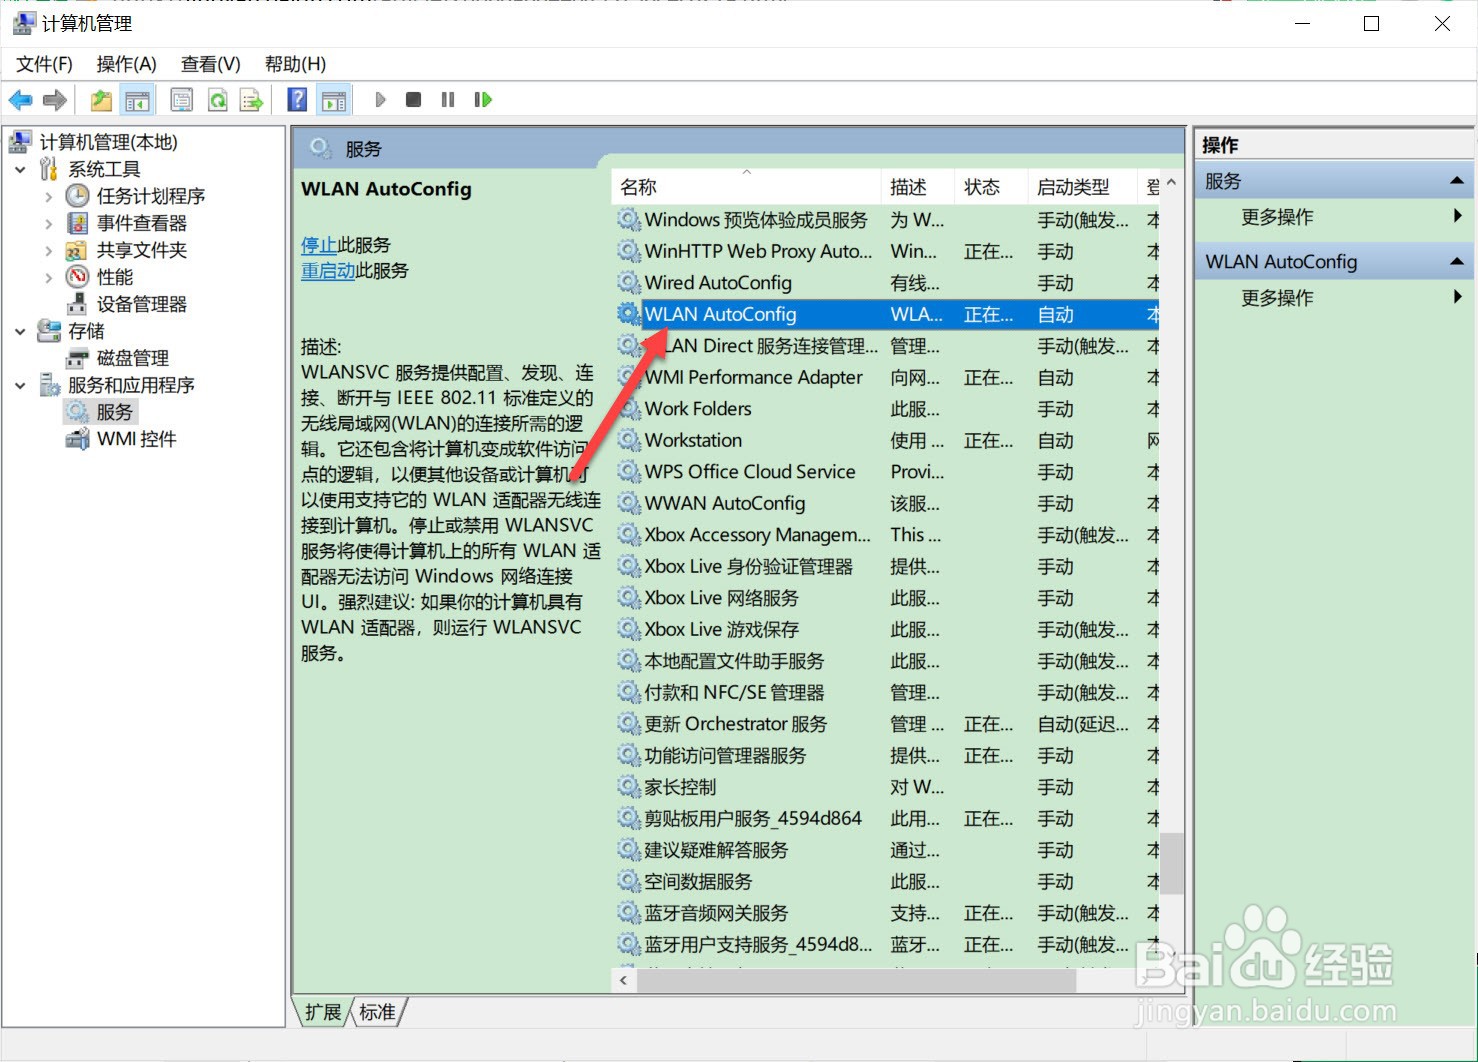Click the Refresh toolbar icon

point(217,100)
